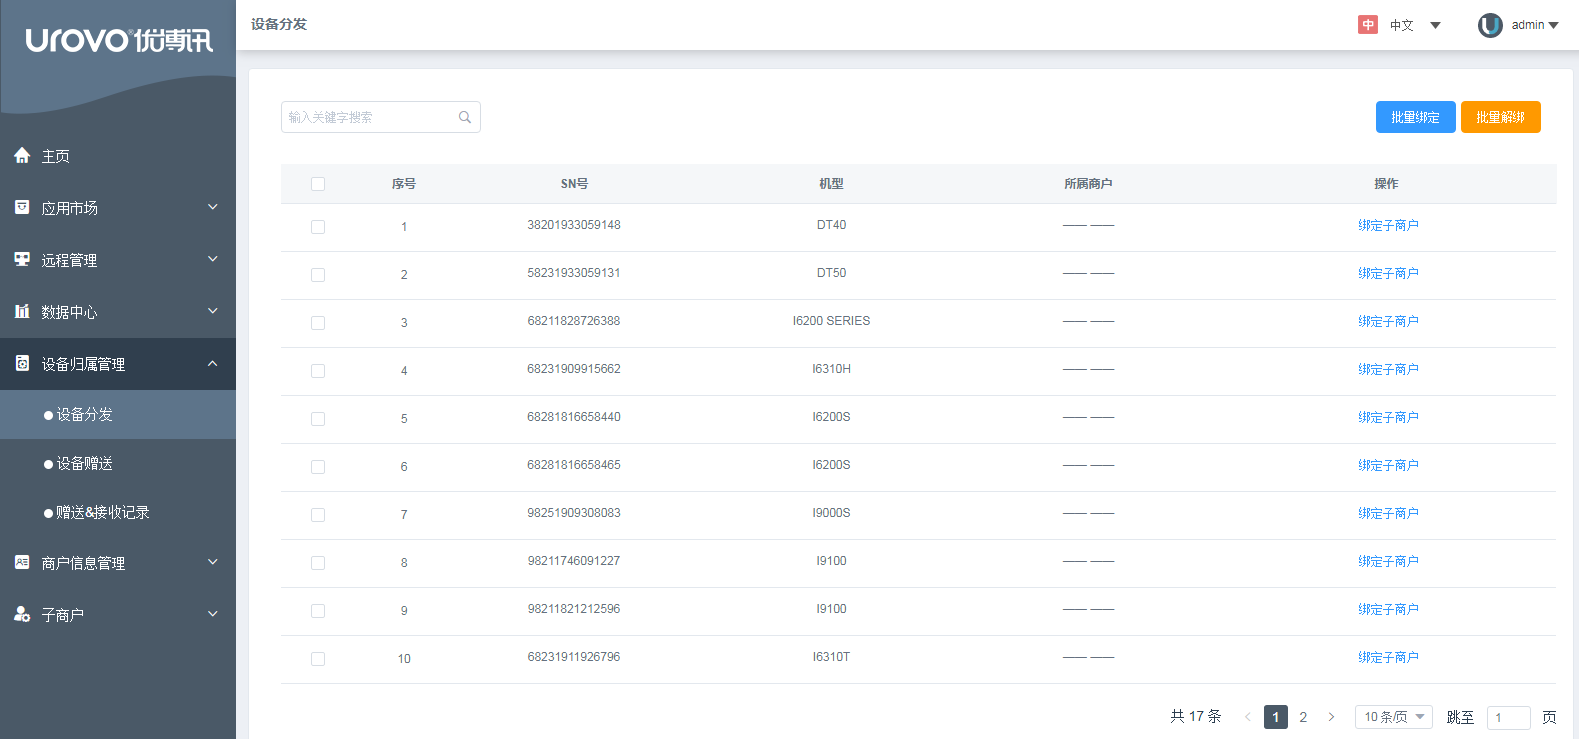
Task: Check the row 7 checkbox for I9000S
Action: (318, 515)
